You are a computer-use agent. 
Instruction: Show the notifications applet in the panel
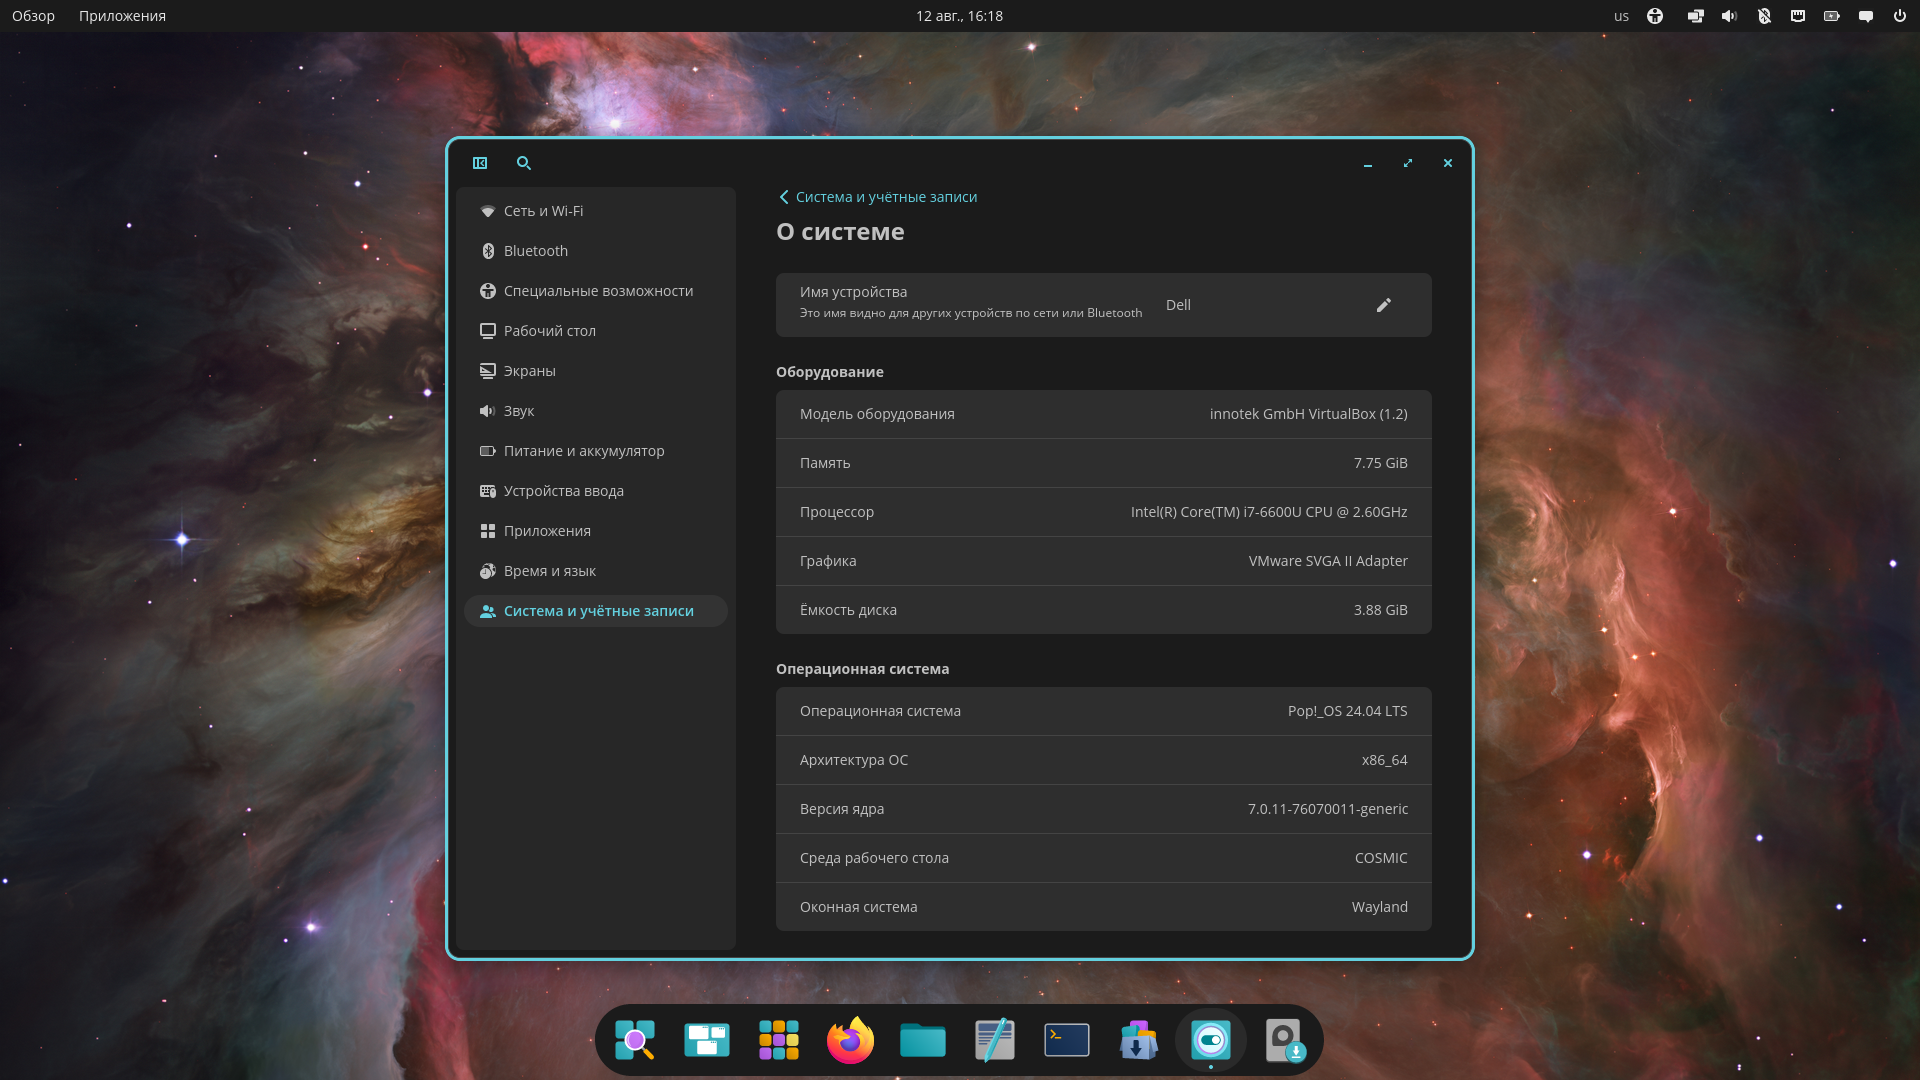tap(1866, 16)
